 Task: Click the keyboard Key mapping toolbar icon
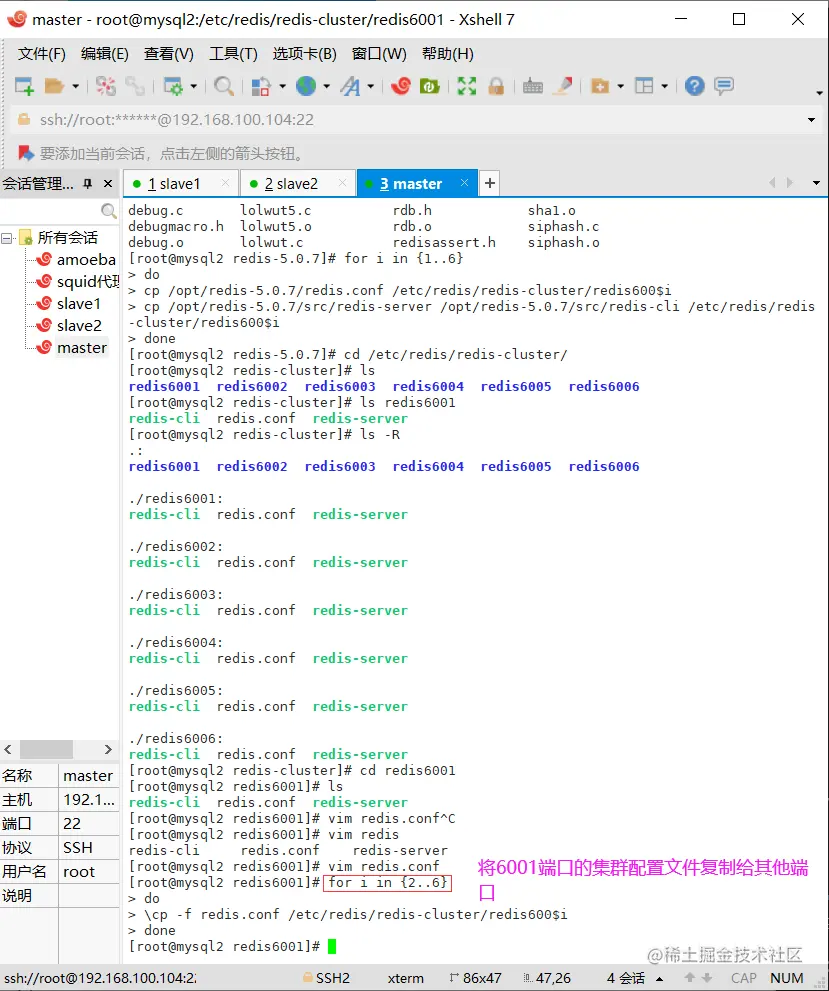533,86
